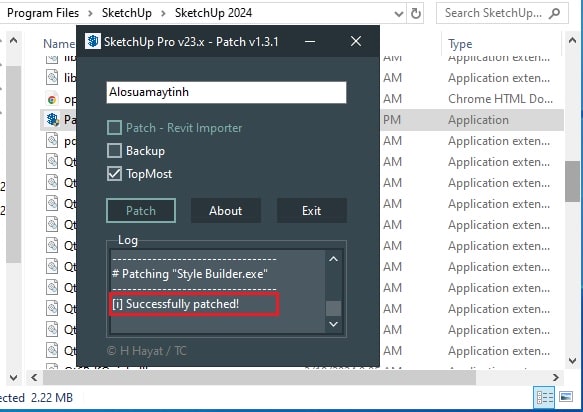The width and height of the screenshot is (583, 412).
Task: Click the magnifier icon in Search SketchUp box
Action: [554, 14]
